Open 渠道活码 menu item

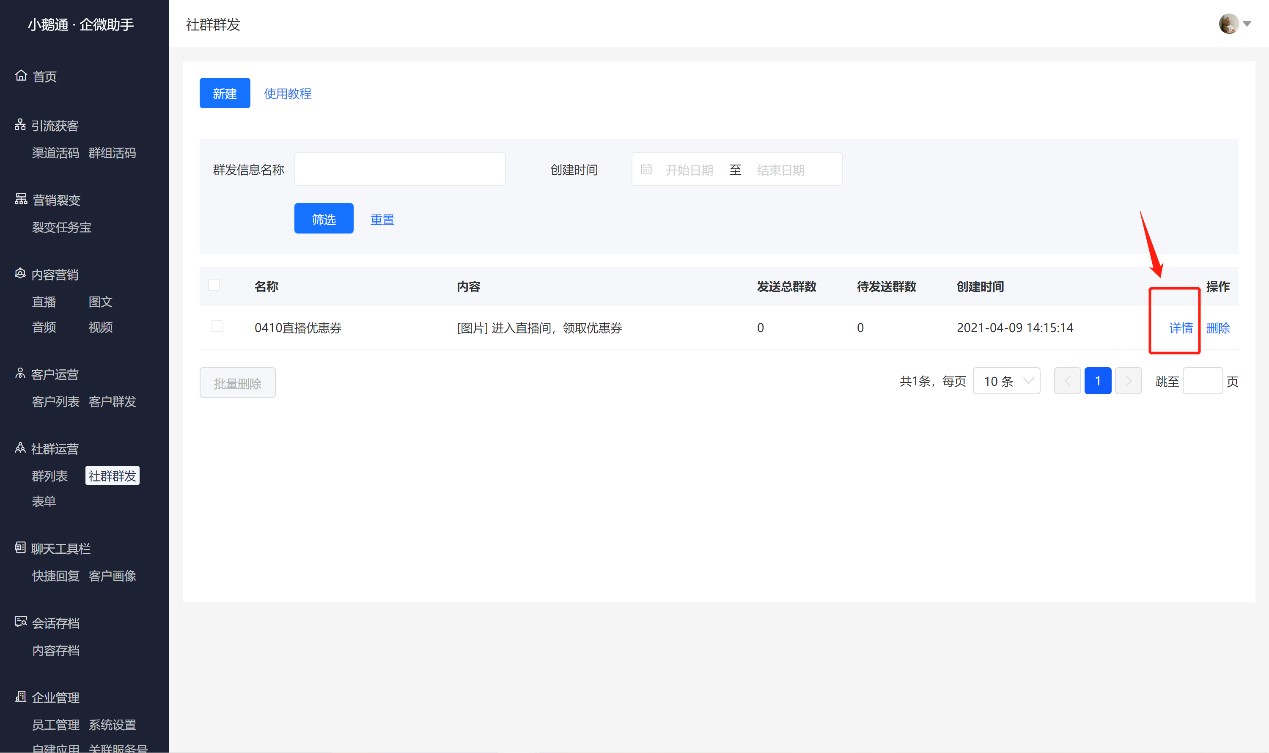pyautogui.click(x=56, y=153)
